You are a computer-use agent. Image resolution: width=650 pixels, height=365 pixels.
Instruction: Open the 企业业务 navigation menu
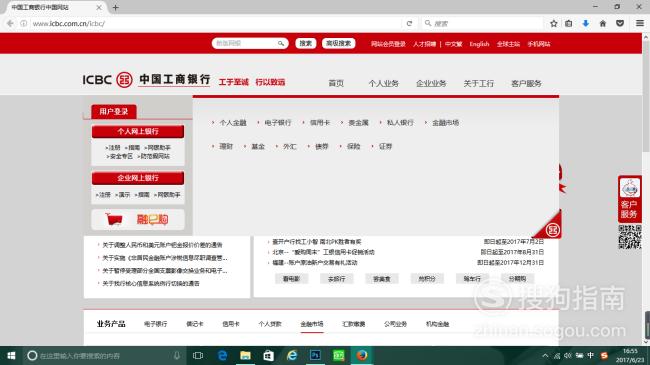(x=431, y=83)
